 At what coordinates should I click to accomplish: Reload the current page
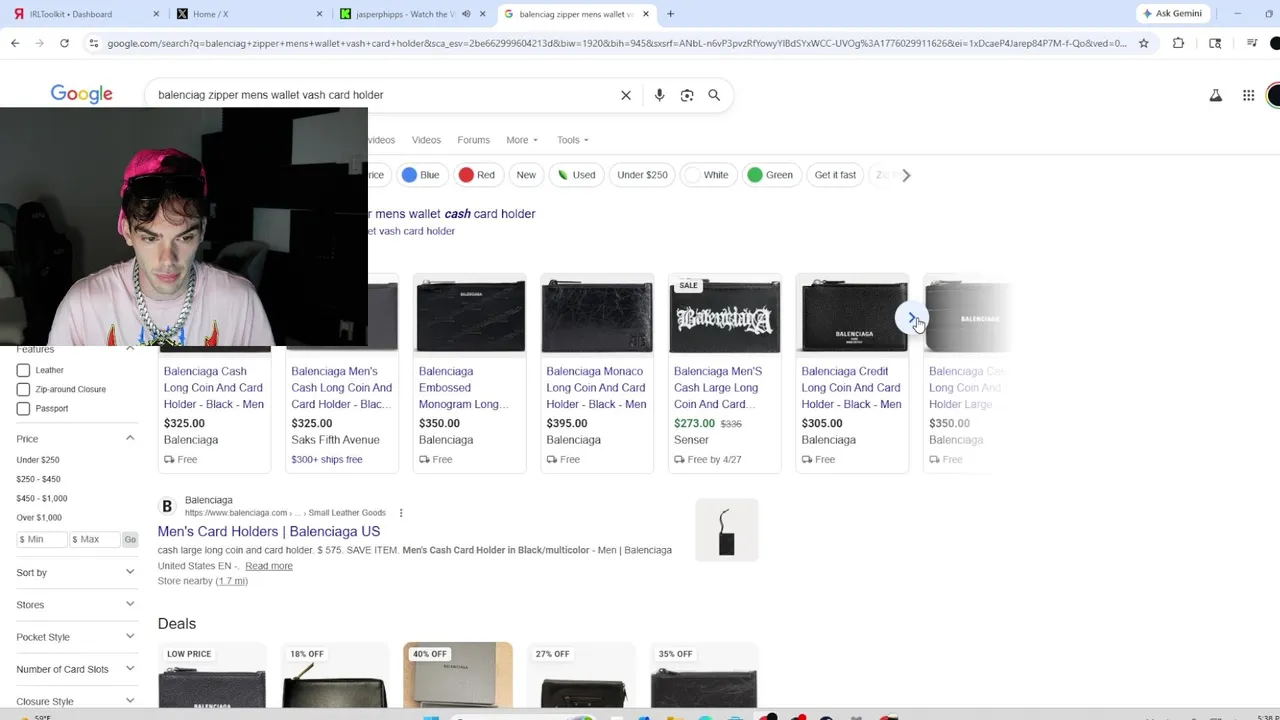pyautogui.click(x=64, y=43)
